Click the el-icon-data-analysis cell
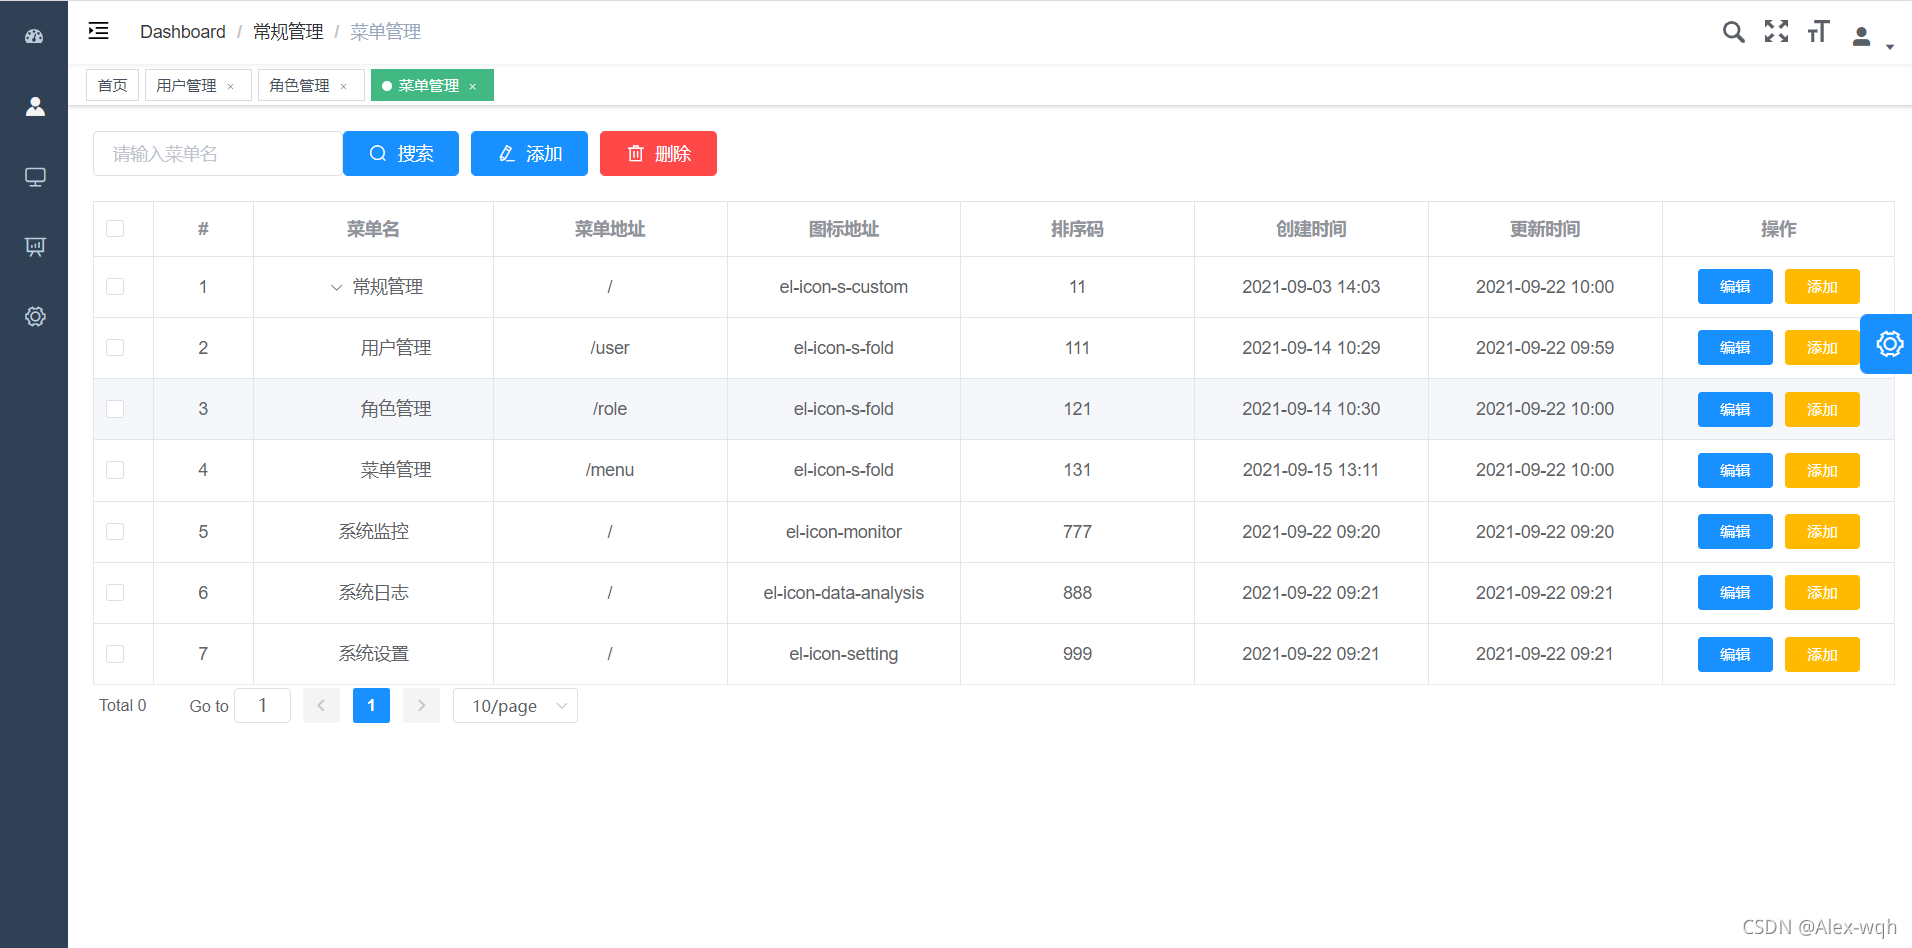The height and width of the screenshot is (948, 1912). click(x=844, y=593)
